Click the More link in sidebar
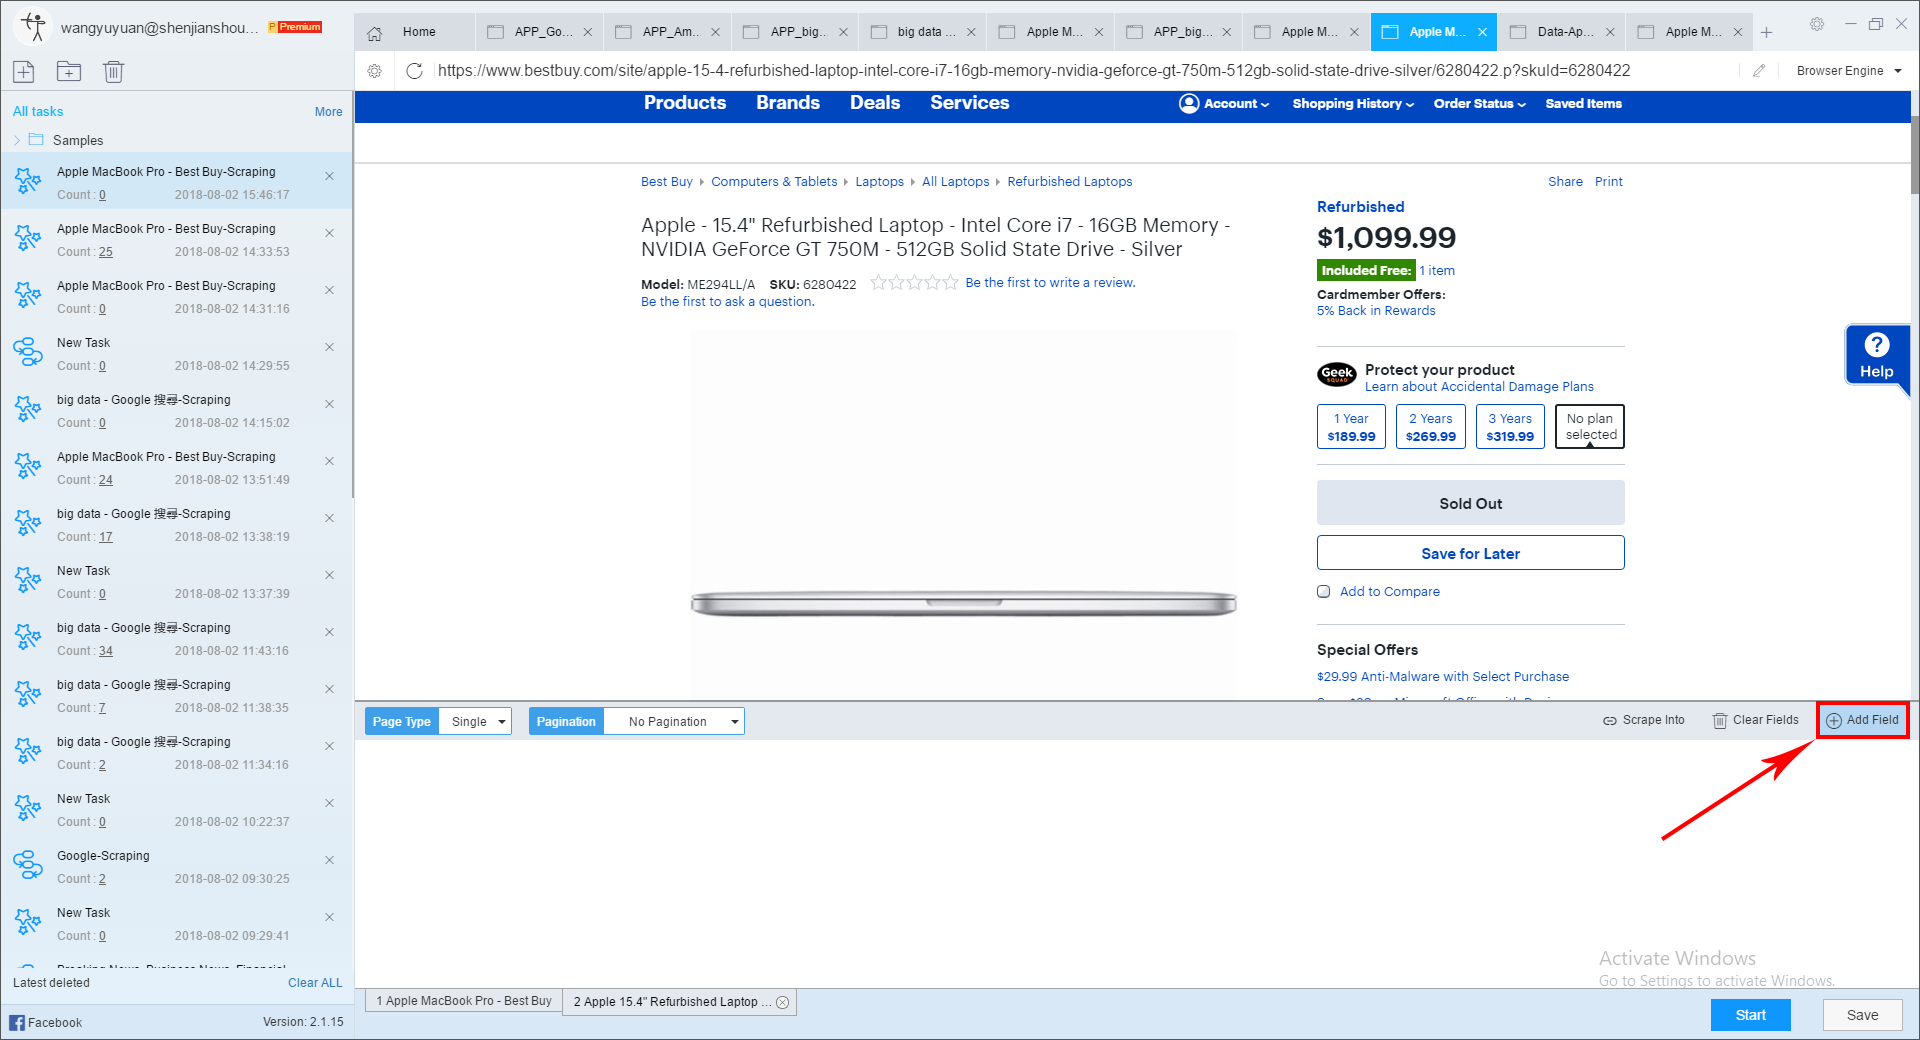Viewport: 1920px width, 1040px height. (328, 112)
